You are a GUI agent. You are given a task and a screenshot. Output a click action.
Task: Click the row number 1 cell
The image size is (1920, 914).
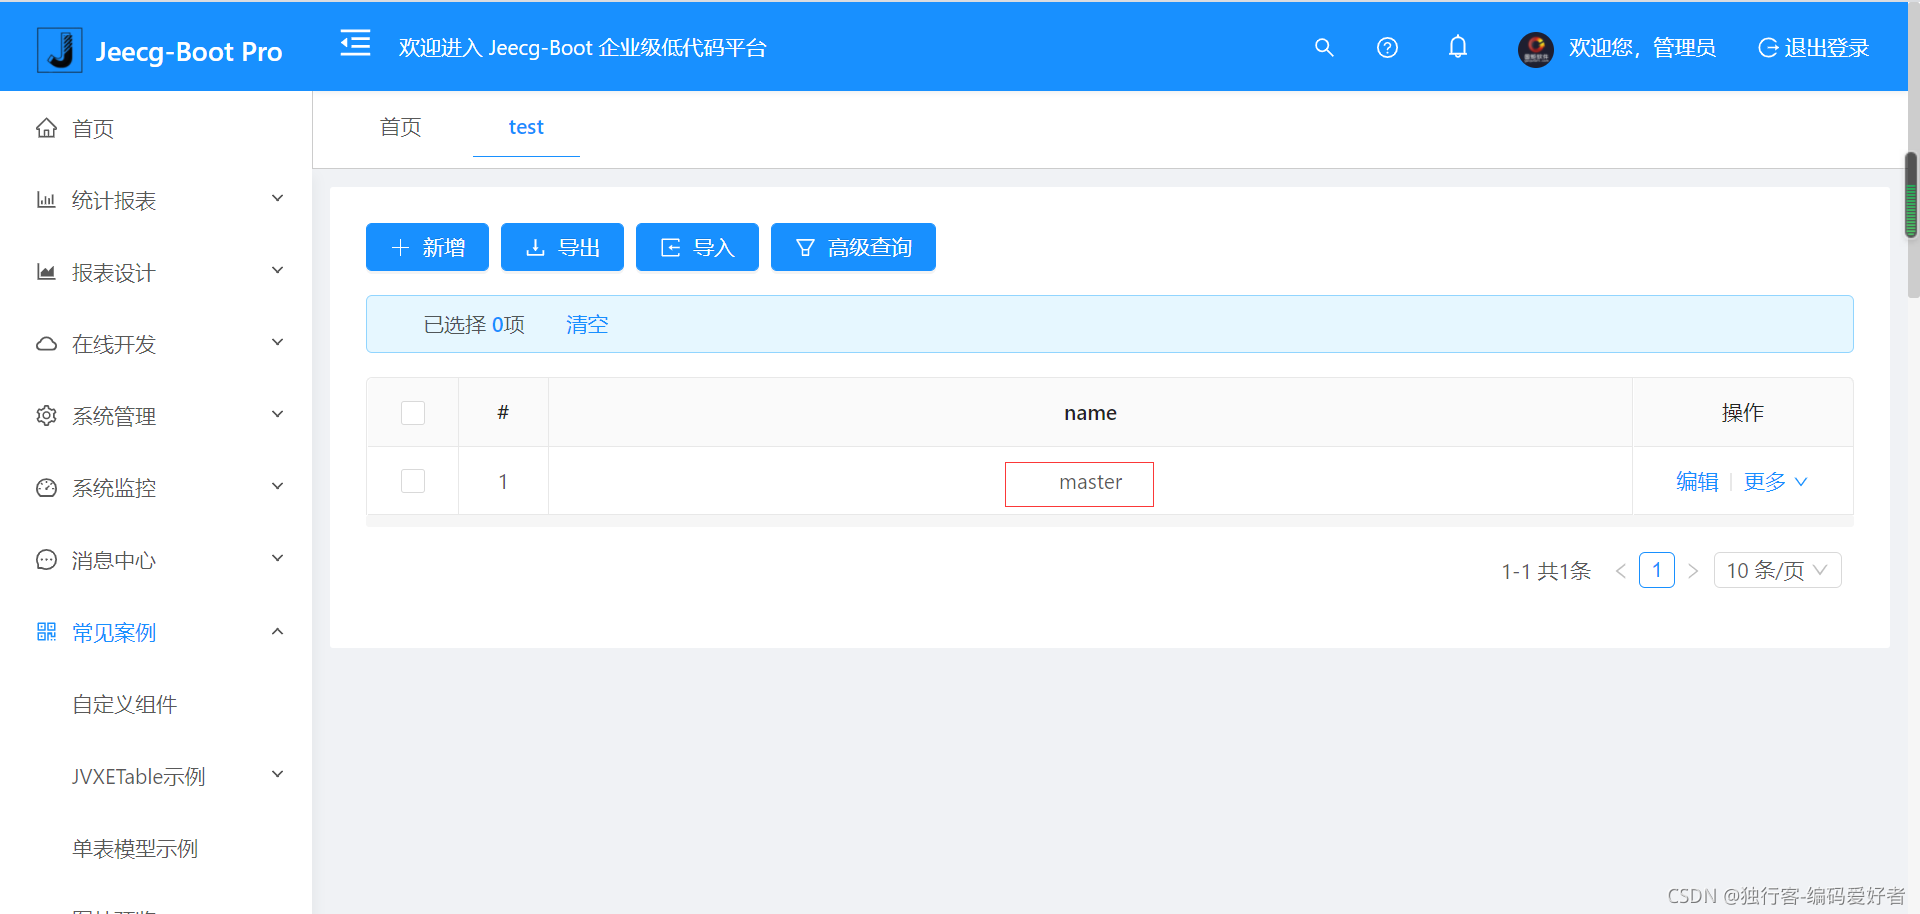click(x=503, y=482)
